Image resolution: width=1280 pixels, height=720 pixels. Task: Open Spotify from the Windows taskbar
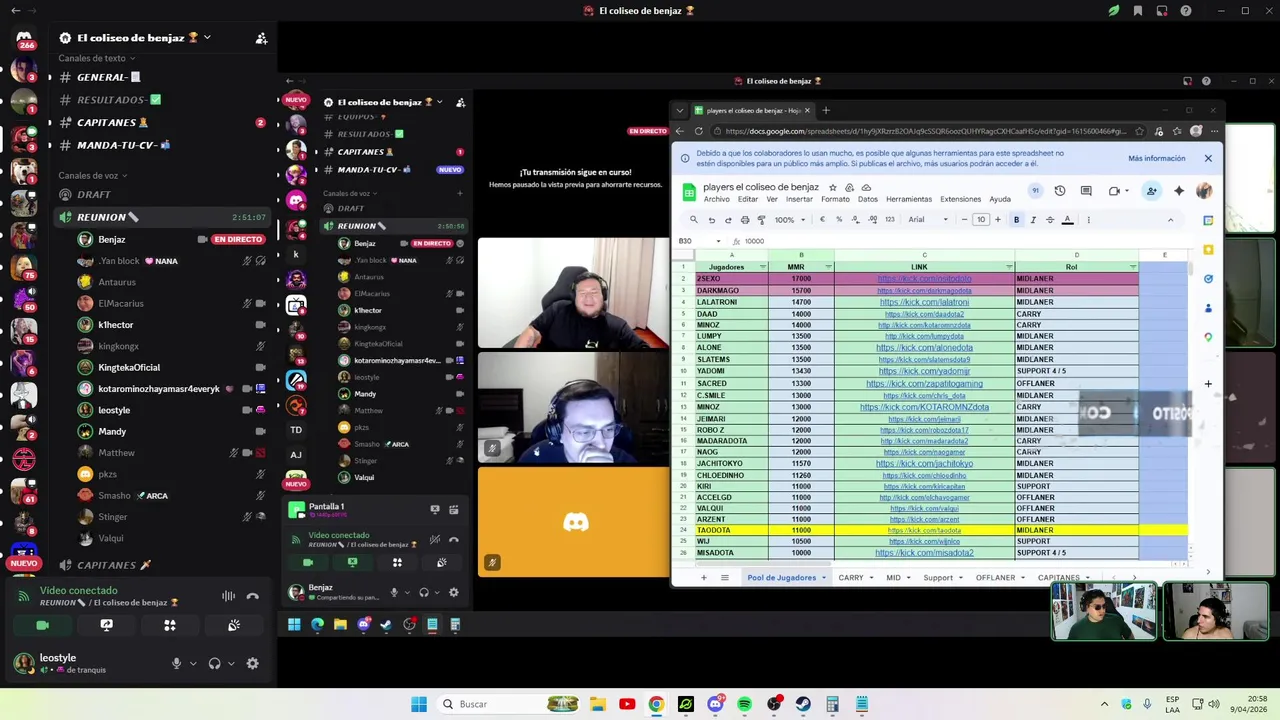[744, 704]
